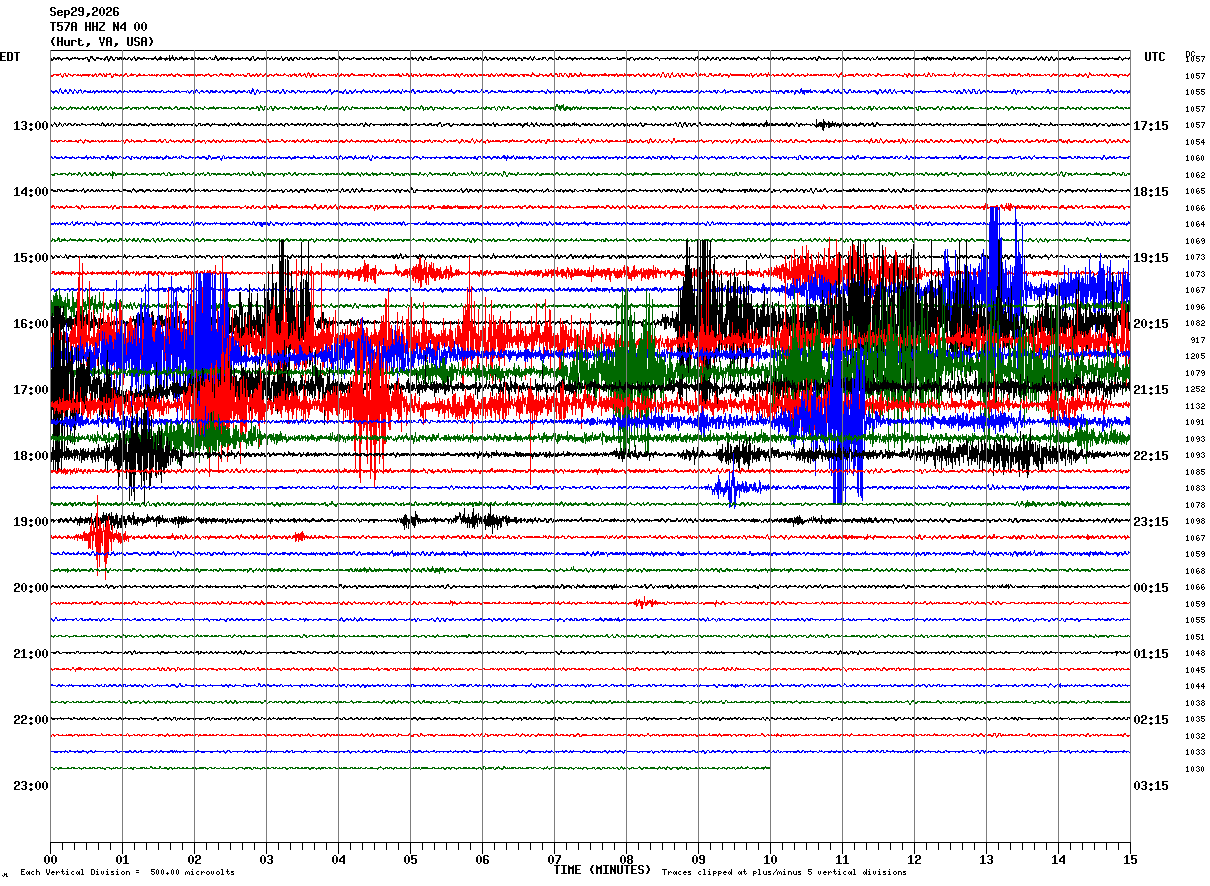Click the TIME (MINUTES) axis title
Screen dimensions: 1210x886
(602, 870)
